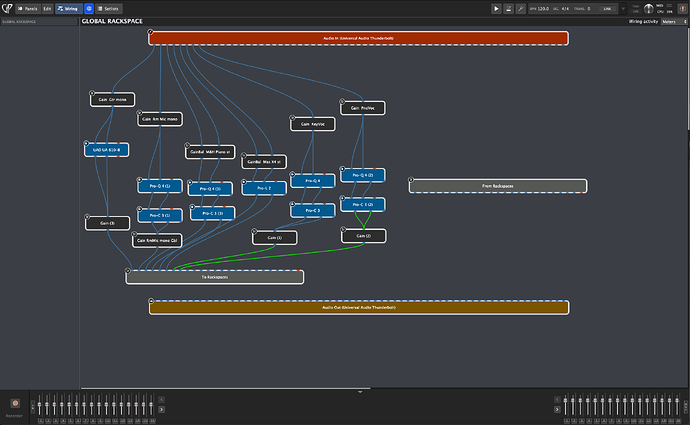Switch to the Wiring view
This screenshot has width=690, height=425.
coord(68,8)
